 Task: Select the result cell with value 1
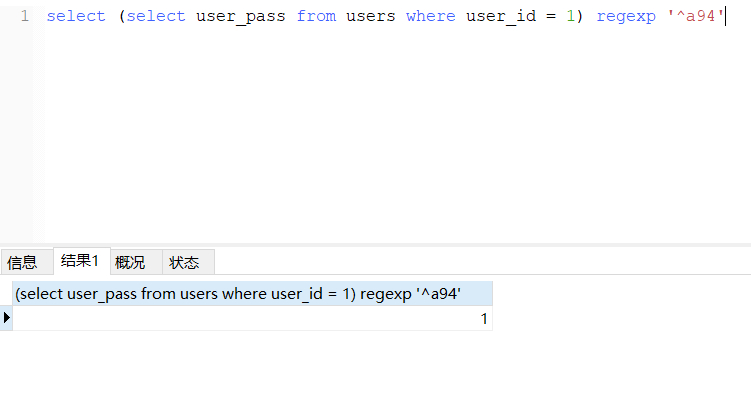pos(252,318)
